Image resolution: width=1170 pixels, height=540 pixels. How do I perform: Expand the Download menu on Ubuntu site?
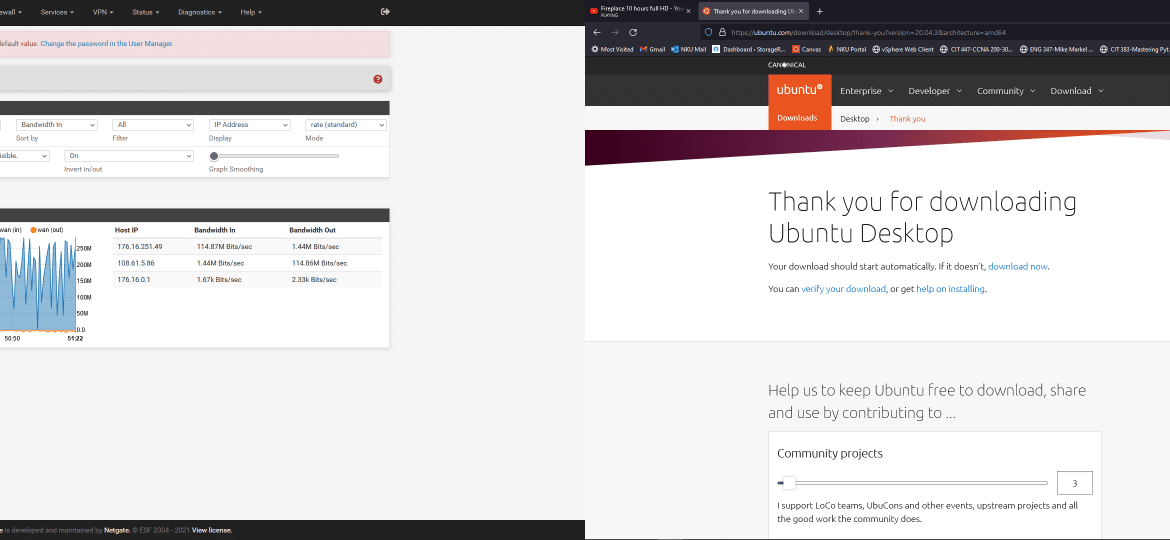[x=1077, y=91]
